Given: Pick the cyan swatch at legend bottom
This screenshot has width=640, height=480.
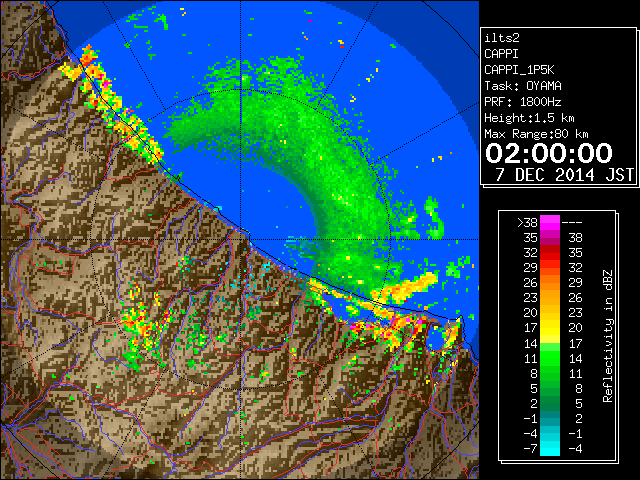Looking at the screenshot, I should 550,449.
